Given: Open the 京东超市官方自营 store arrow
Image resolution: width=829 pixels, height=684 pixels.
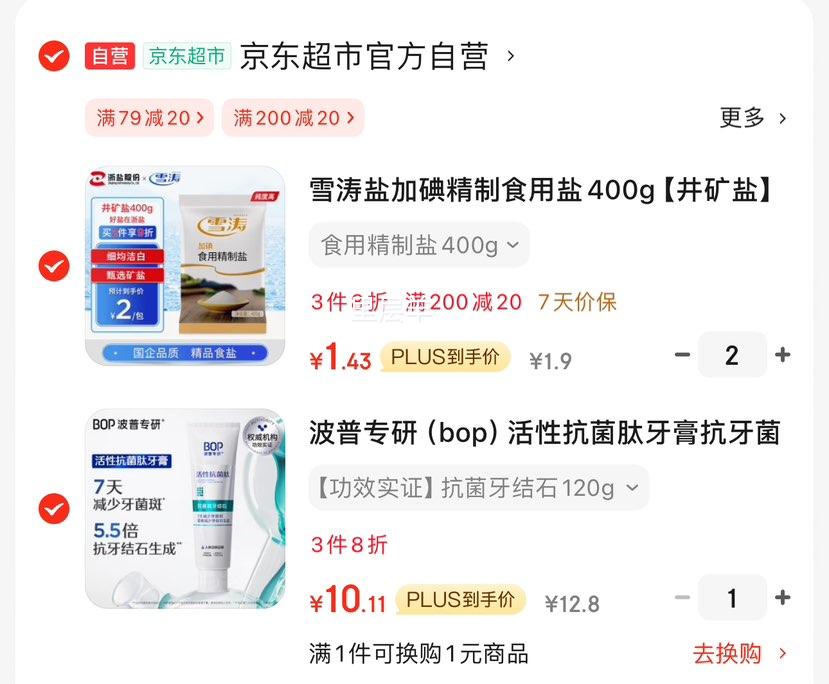Looking at the screenshot, I should point(510,56).
